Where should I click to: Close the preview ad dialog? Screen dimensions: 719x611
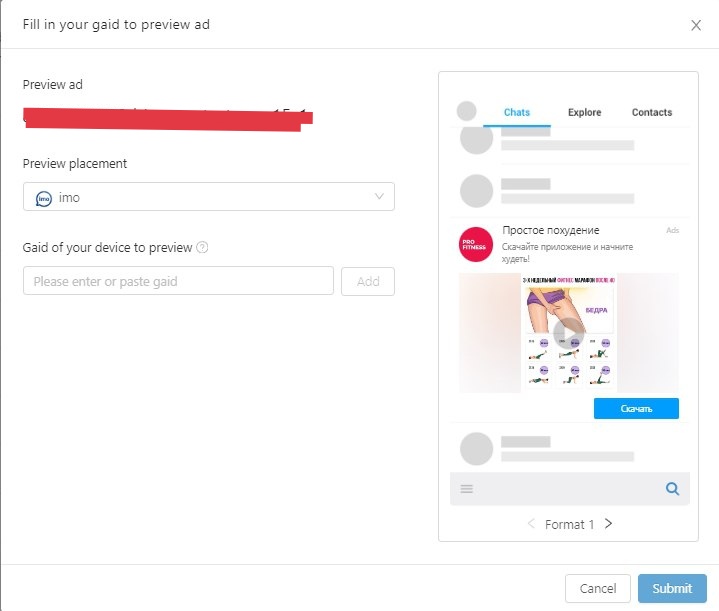click(696, 25)
